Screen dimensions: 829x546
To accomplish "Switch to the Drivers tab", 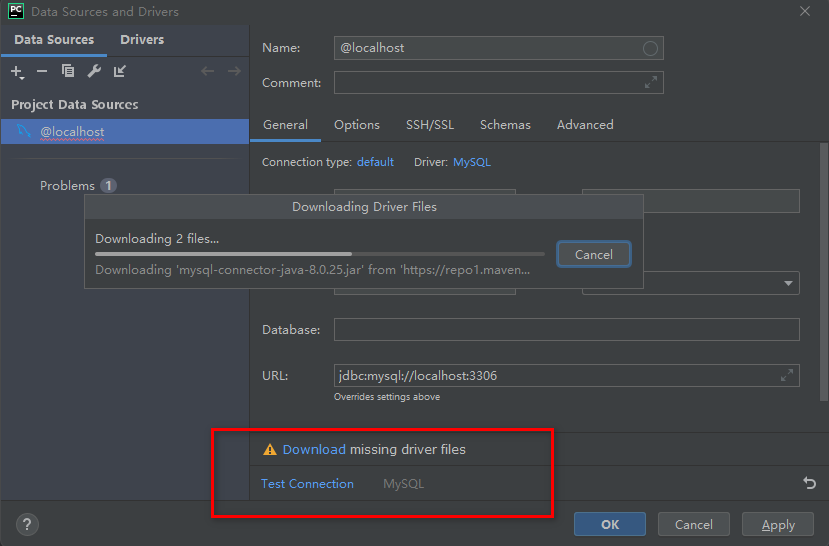I will (142, 40).
